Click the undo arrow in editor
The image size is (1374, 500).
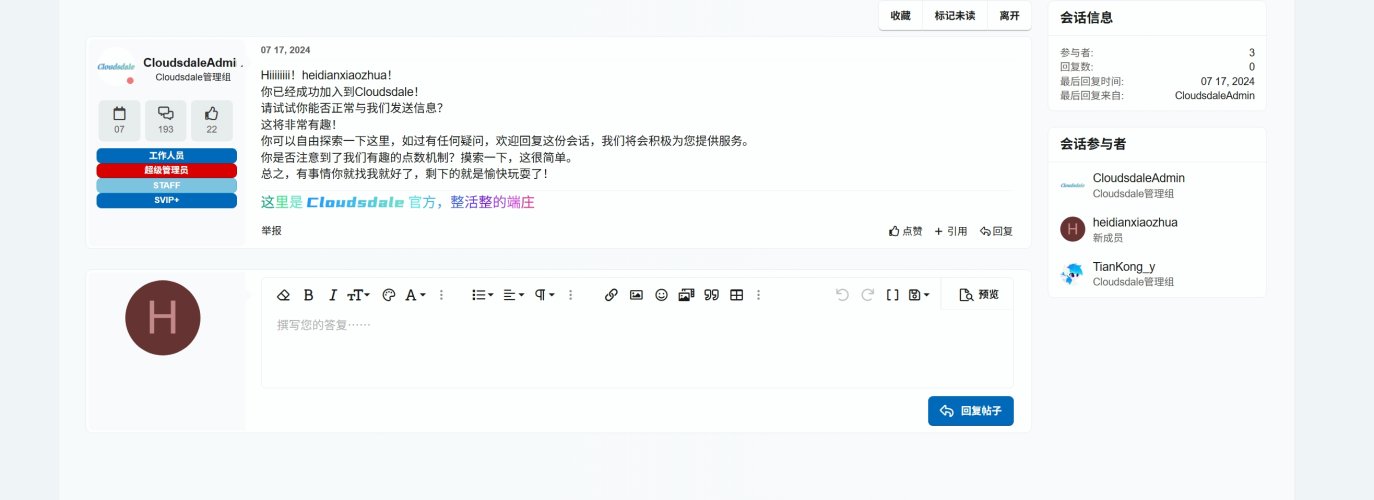[x=842, y=295]
